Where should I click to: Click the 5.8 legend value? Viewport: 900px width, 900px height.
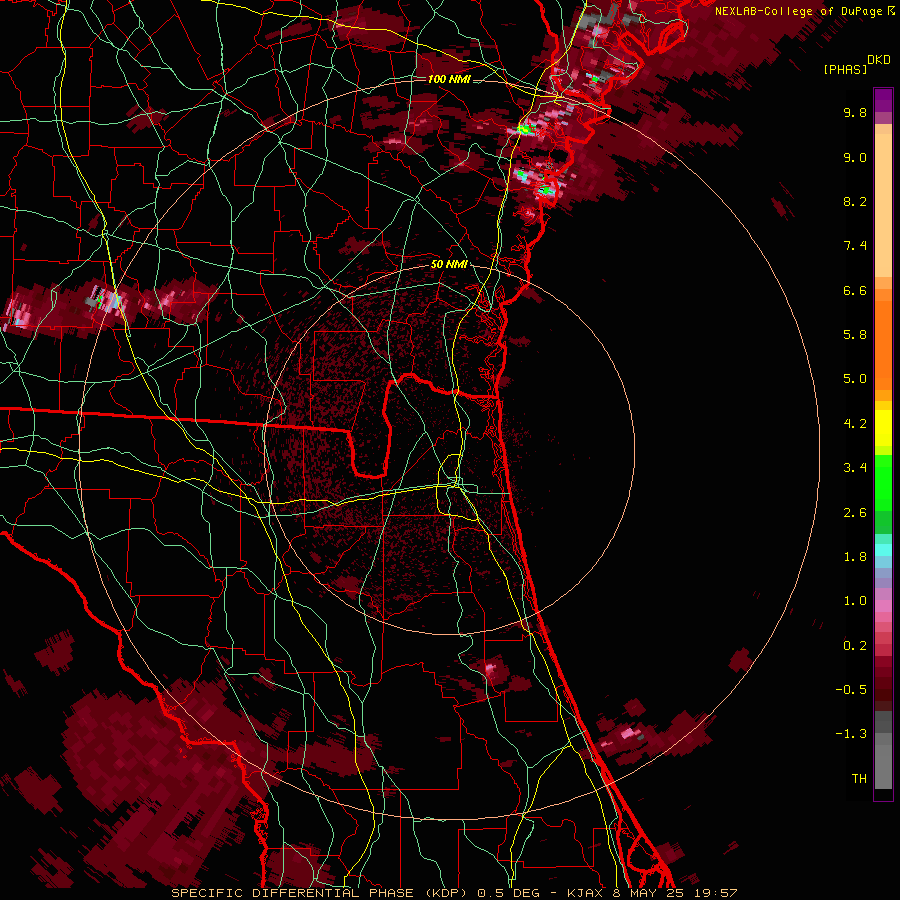(855, 335)
